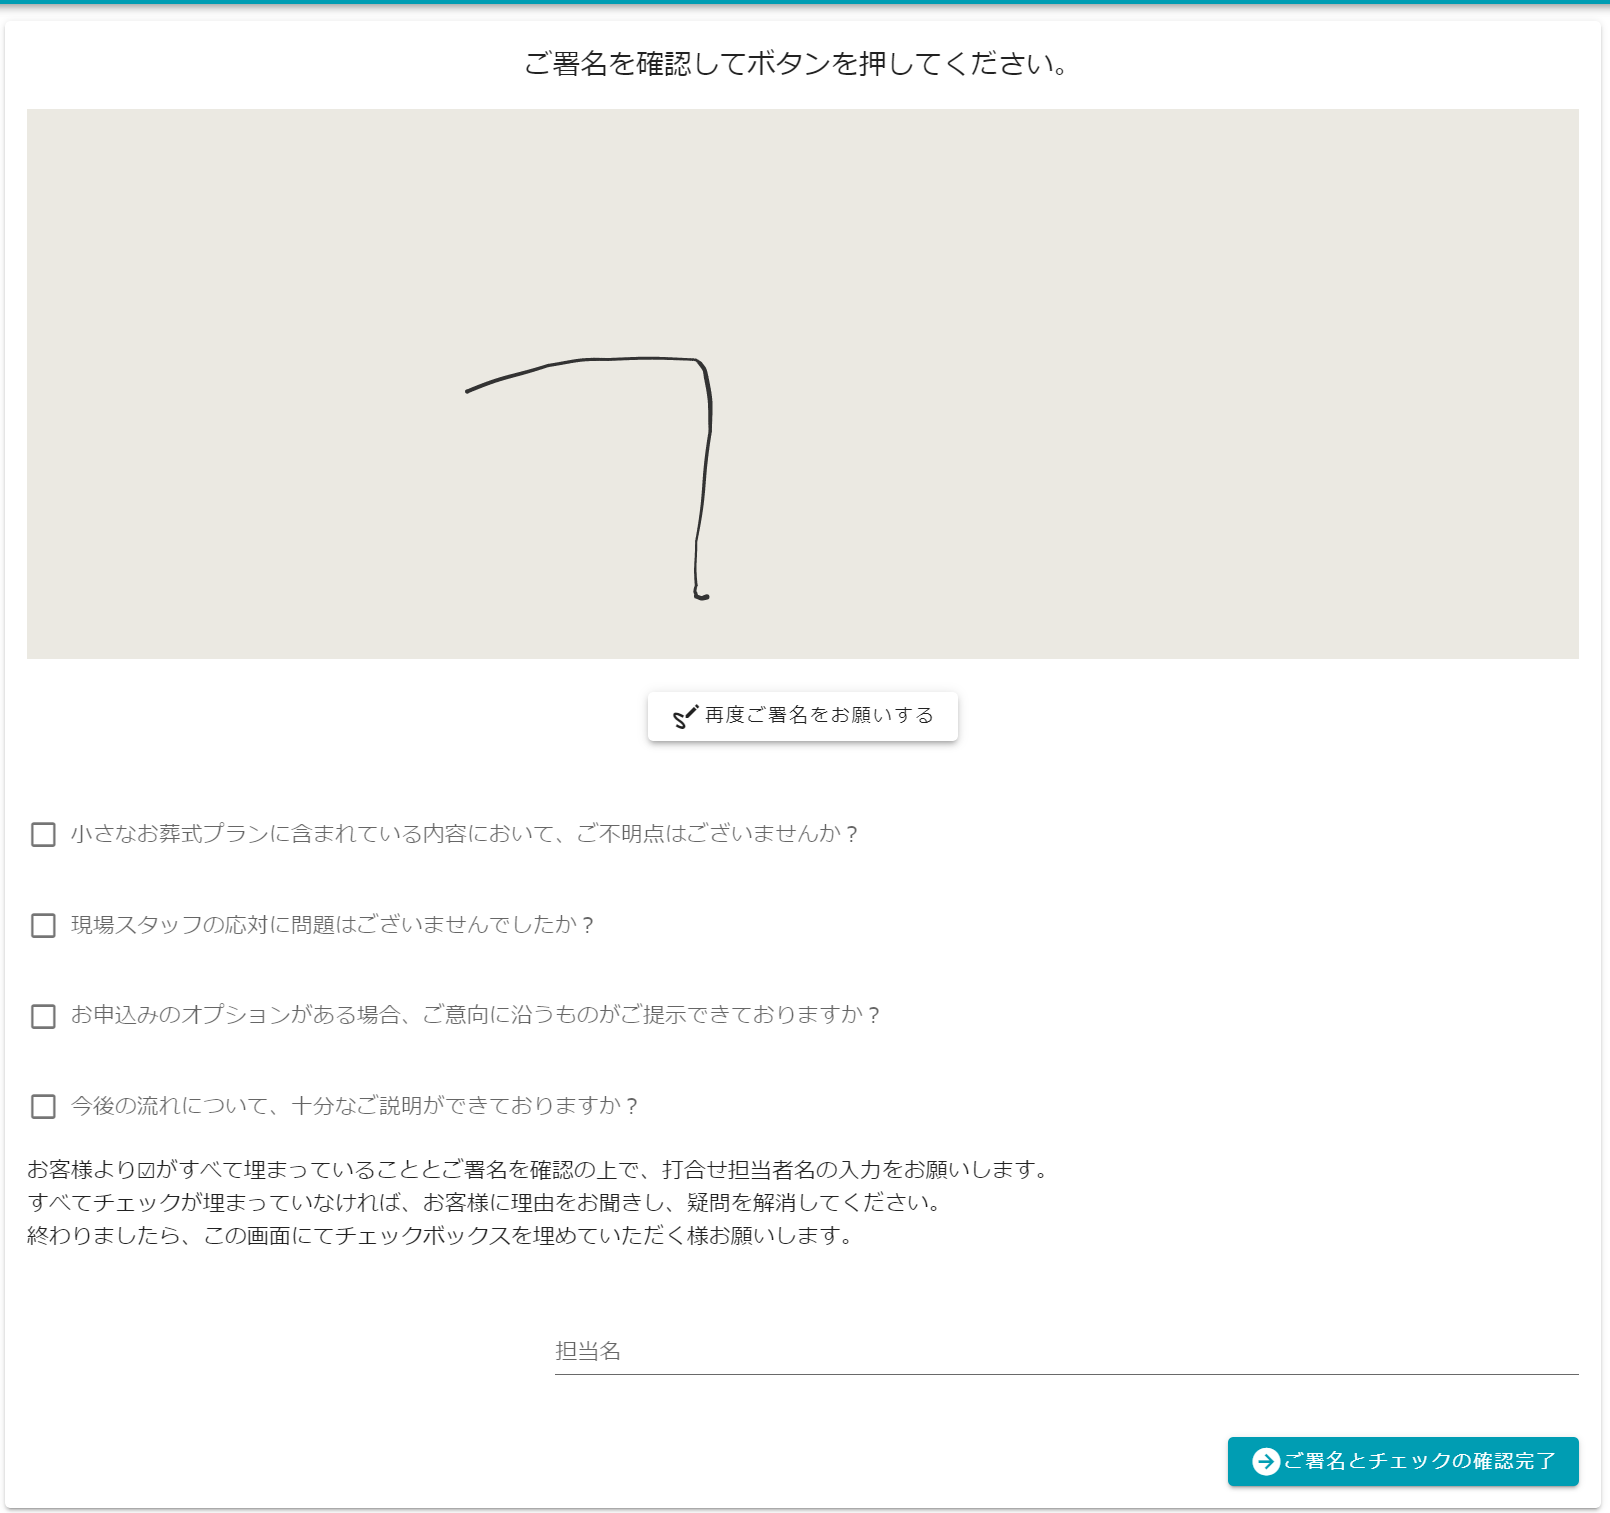Check the 今後の流れについて checkbox
Viewport: 1610px width, 1513px height.
(43, 1106)
